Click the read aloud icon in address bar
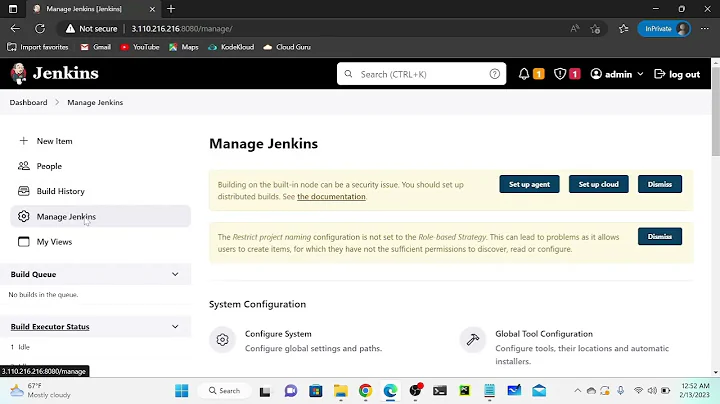 click(574, 28)
